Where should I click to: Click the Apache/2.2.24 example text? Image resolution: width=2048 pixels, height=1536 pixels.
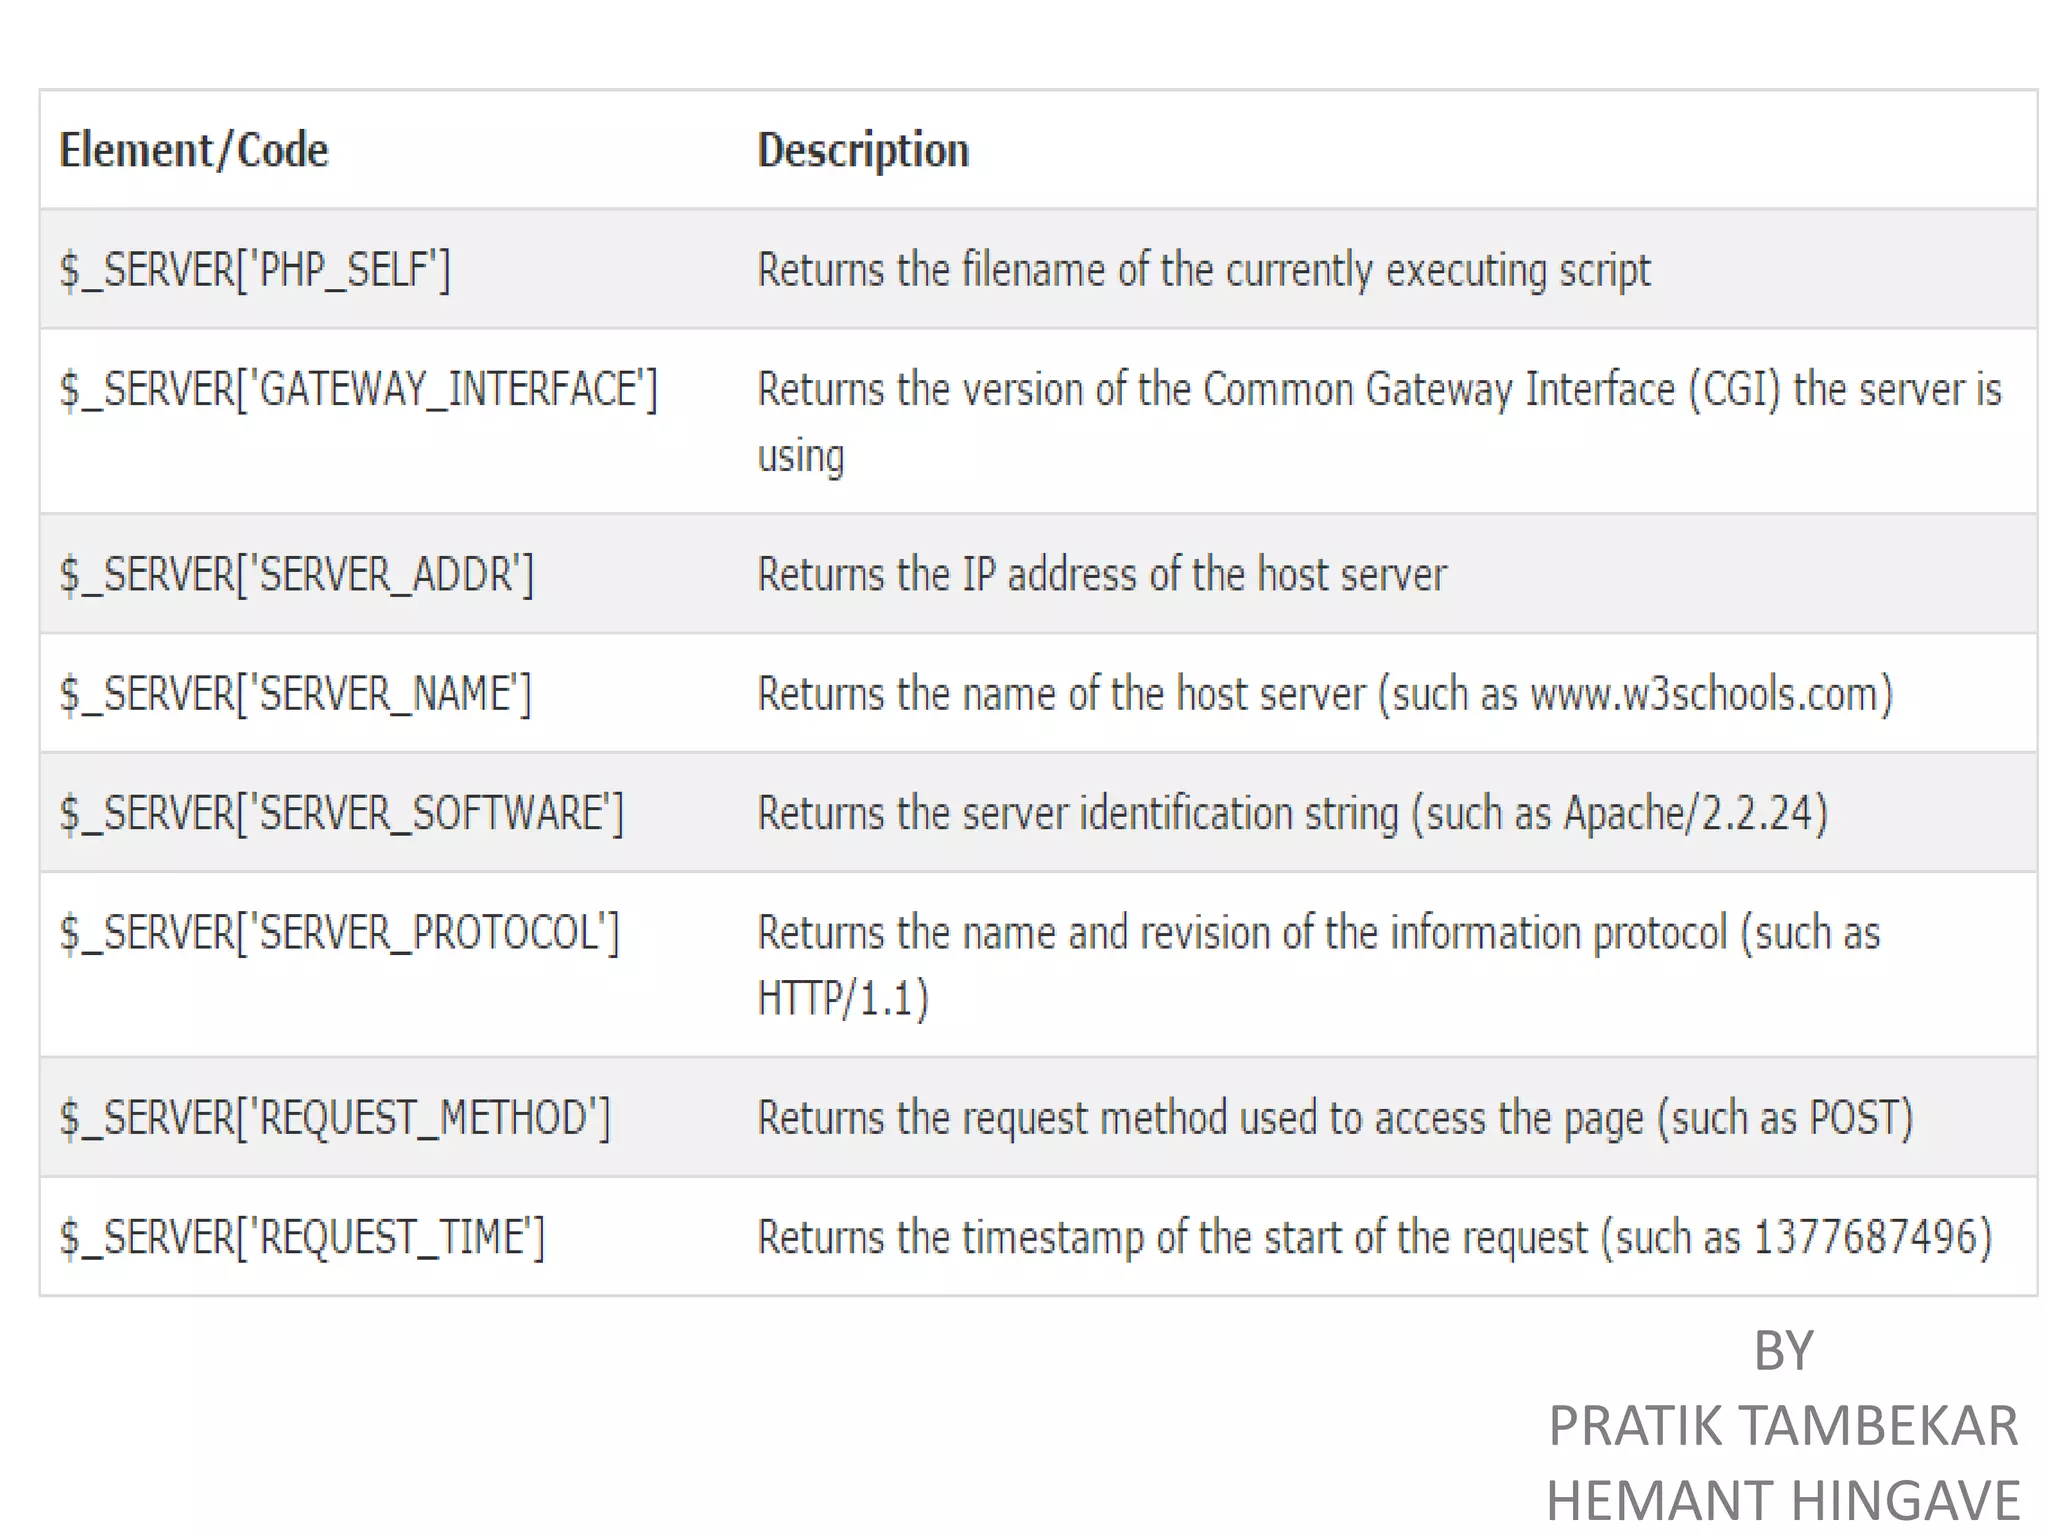1688,813
